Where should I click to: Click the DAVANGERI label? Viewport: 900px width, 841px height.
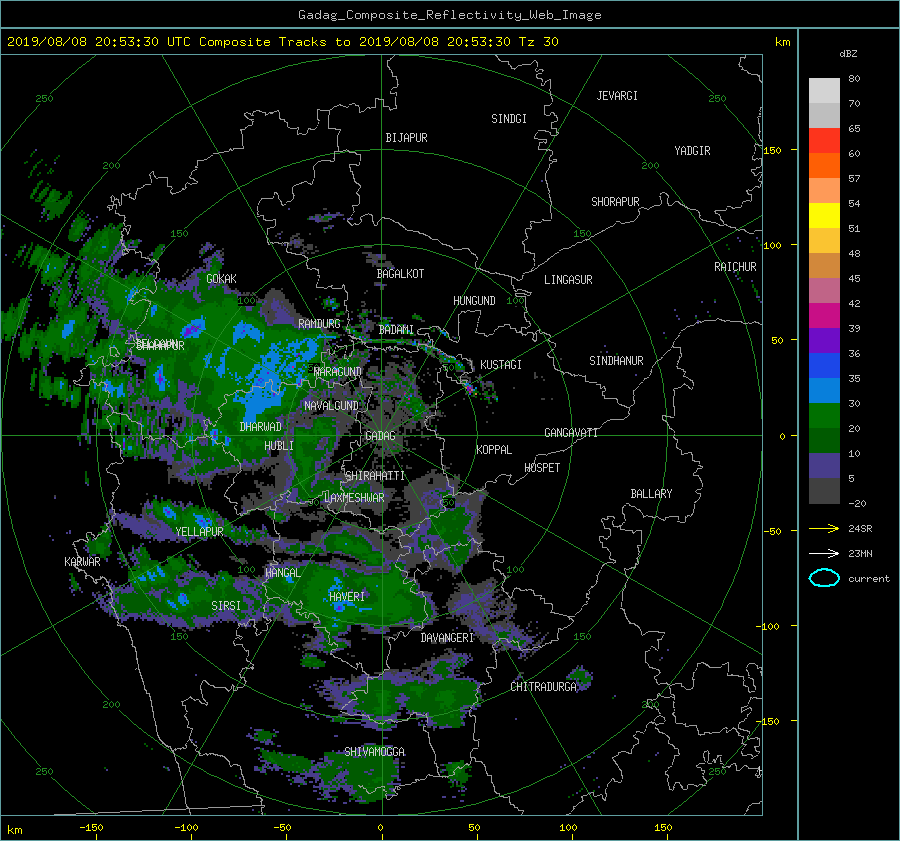tap(447, 638)
